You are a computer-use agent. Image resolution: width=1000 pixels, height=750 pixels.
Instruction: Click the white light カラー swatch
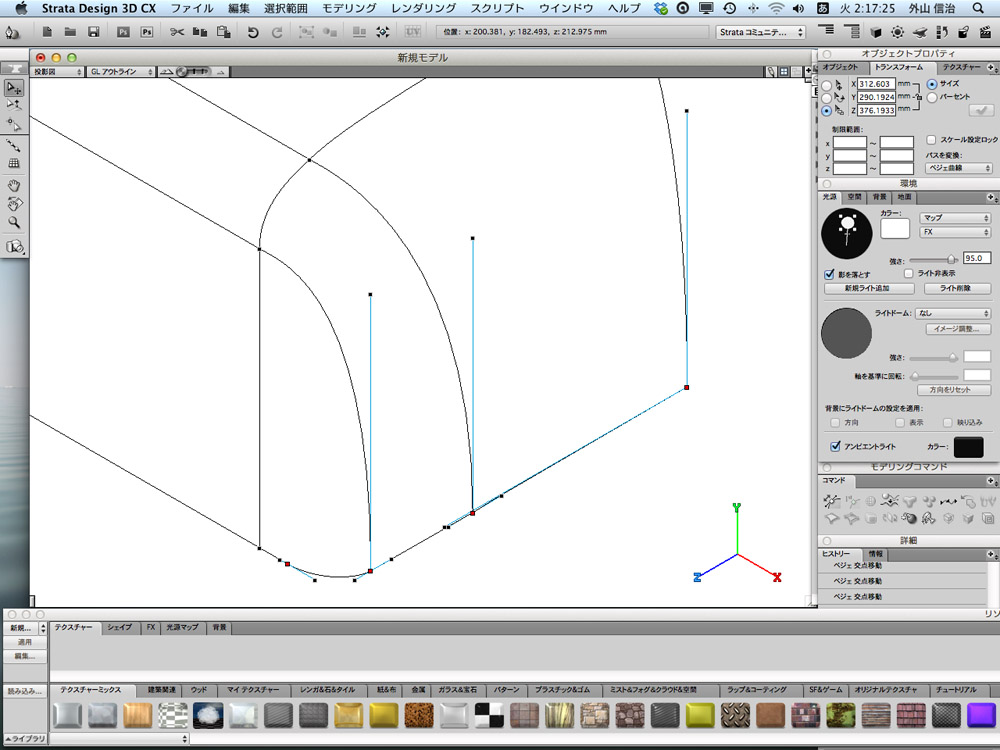pyautogui.click(x=894, y=229)
